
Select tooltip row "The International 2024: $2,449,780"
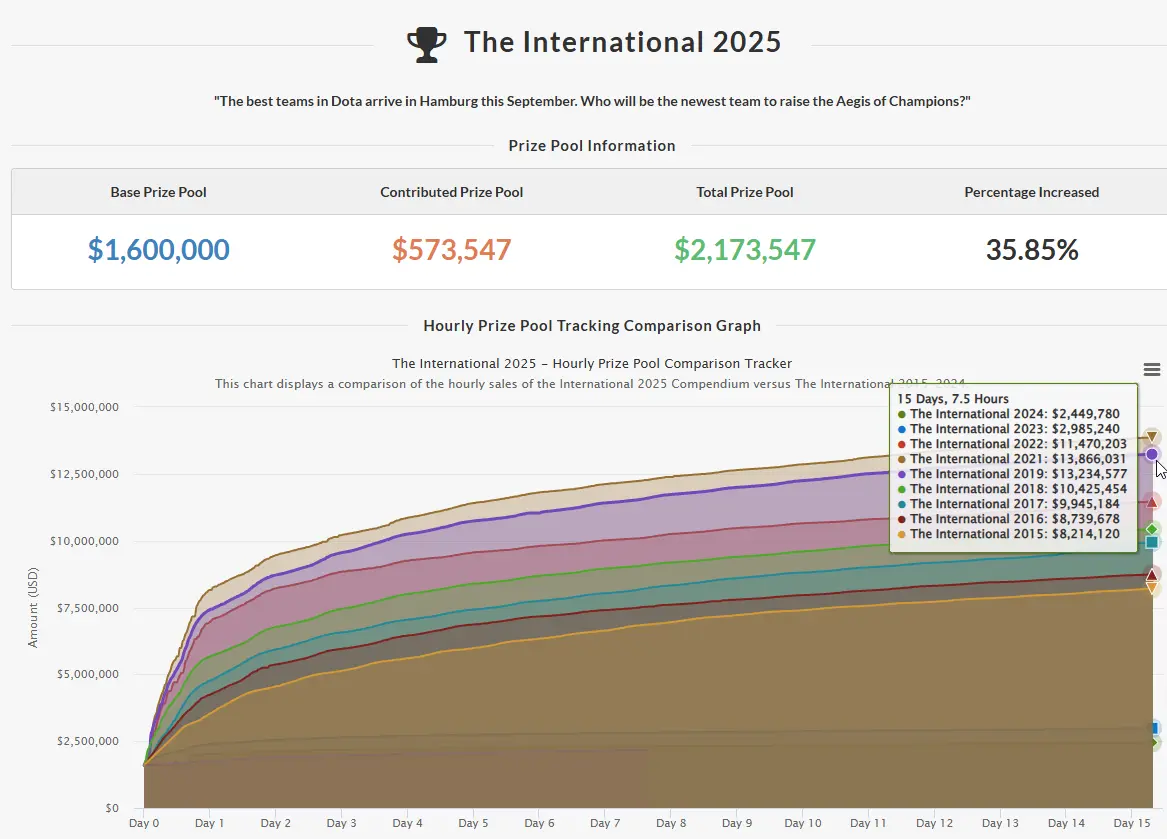click(1008, 414)
